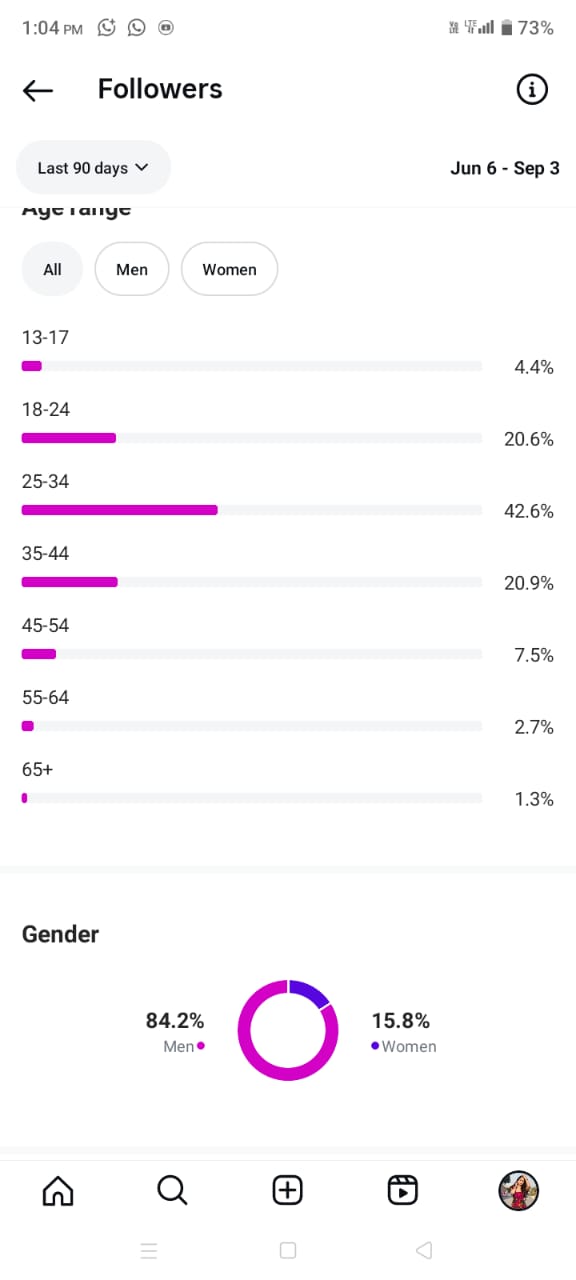Go to the Home tab icon
This screenshot has height=1280, width=576.
[58, 1190]
